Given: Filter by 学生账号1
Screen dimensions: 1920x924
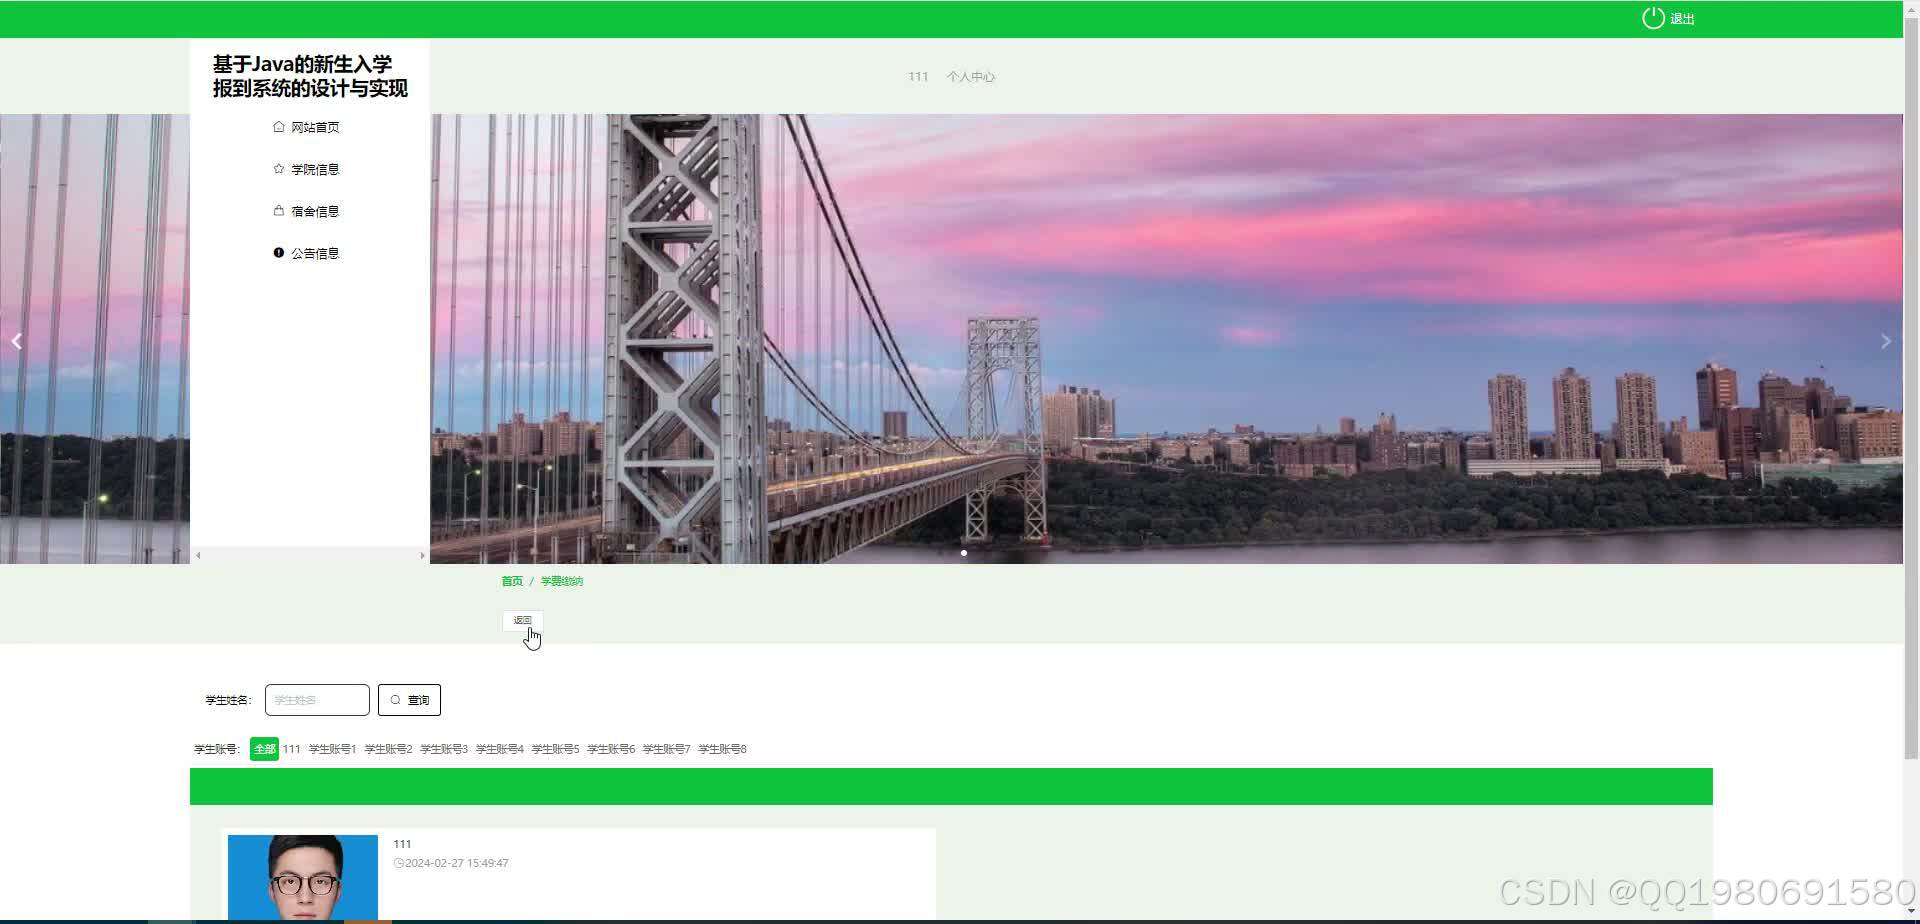Looking at the screenshot, I should 332,749.
